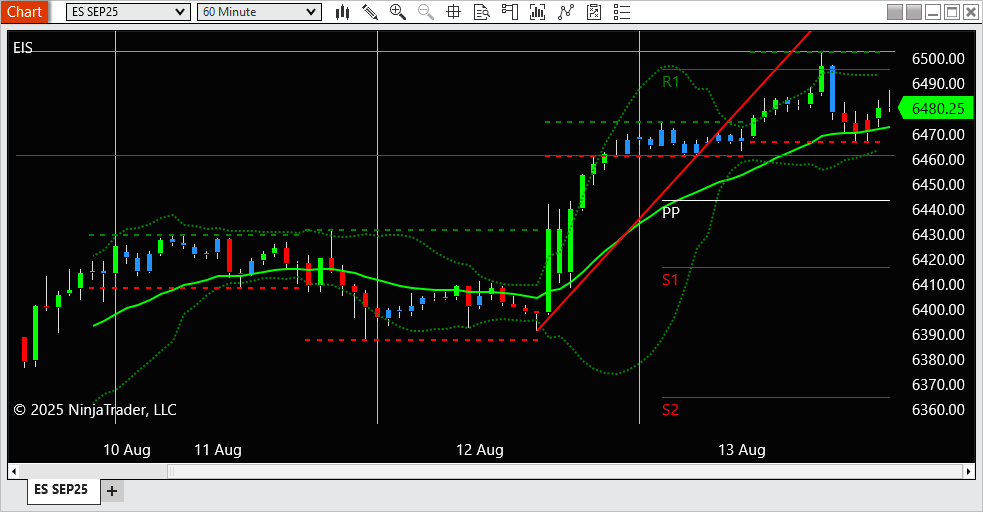Click the right scroll arrow
Screen dimensions: 983x512
pyautogui.click(x=969, y=471)
